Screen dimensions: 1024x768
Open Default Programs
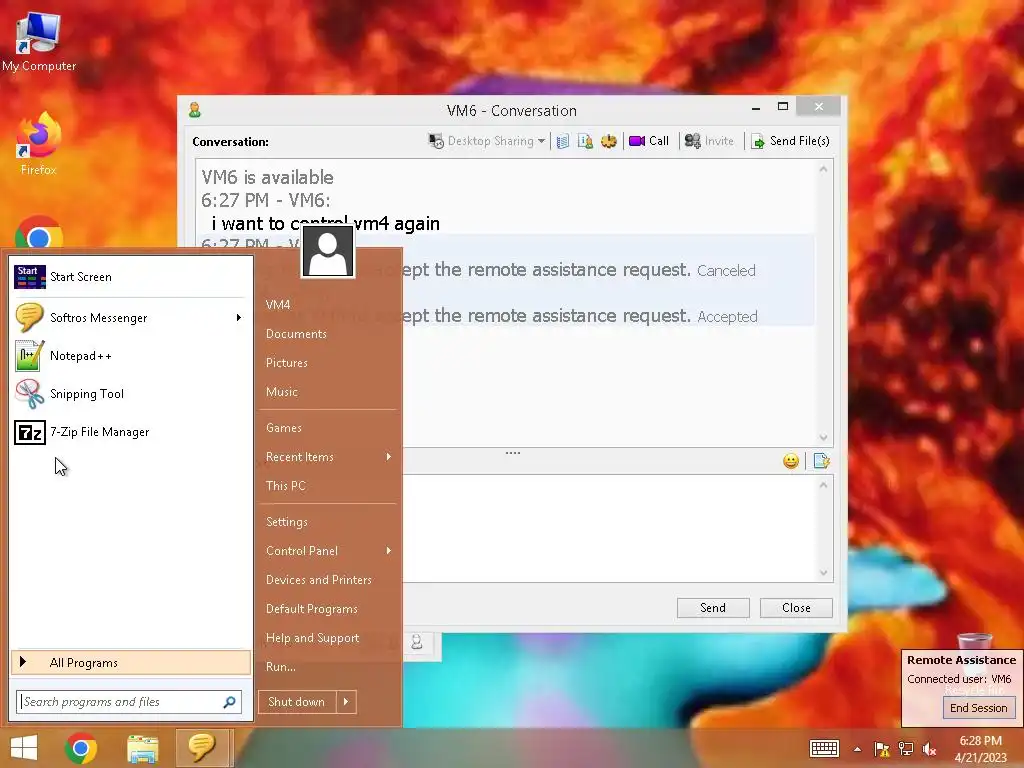click(x=312, y=609)
